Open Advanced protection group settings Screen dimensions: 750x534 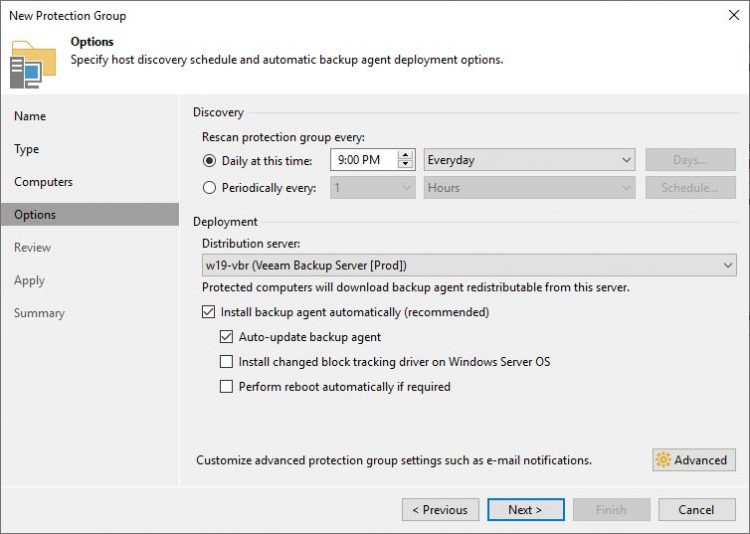click(x=694, y=460)
